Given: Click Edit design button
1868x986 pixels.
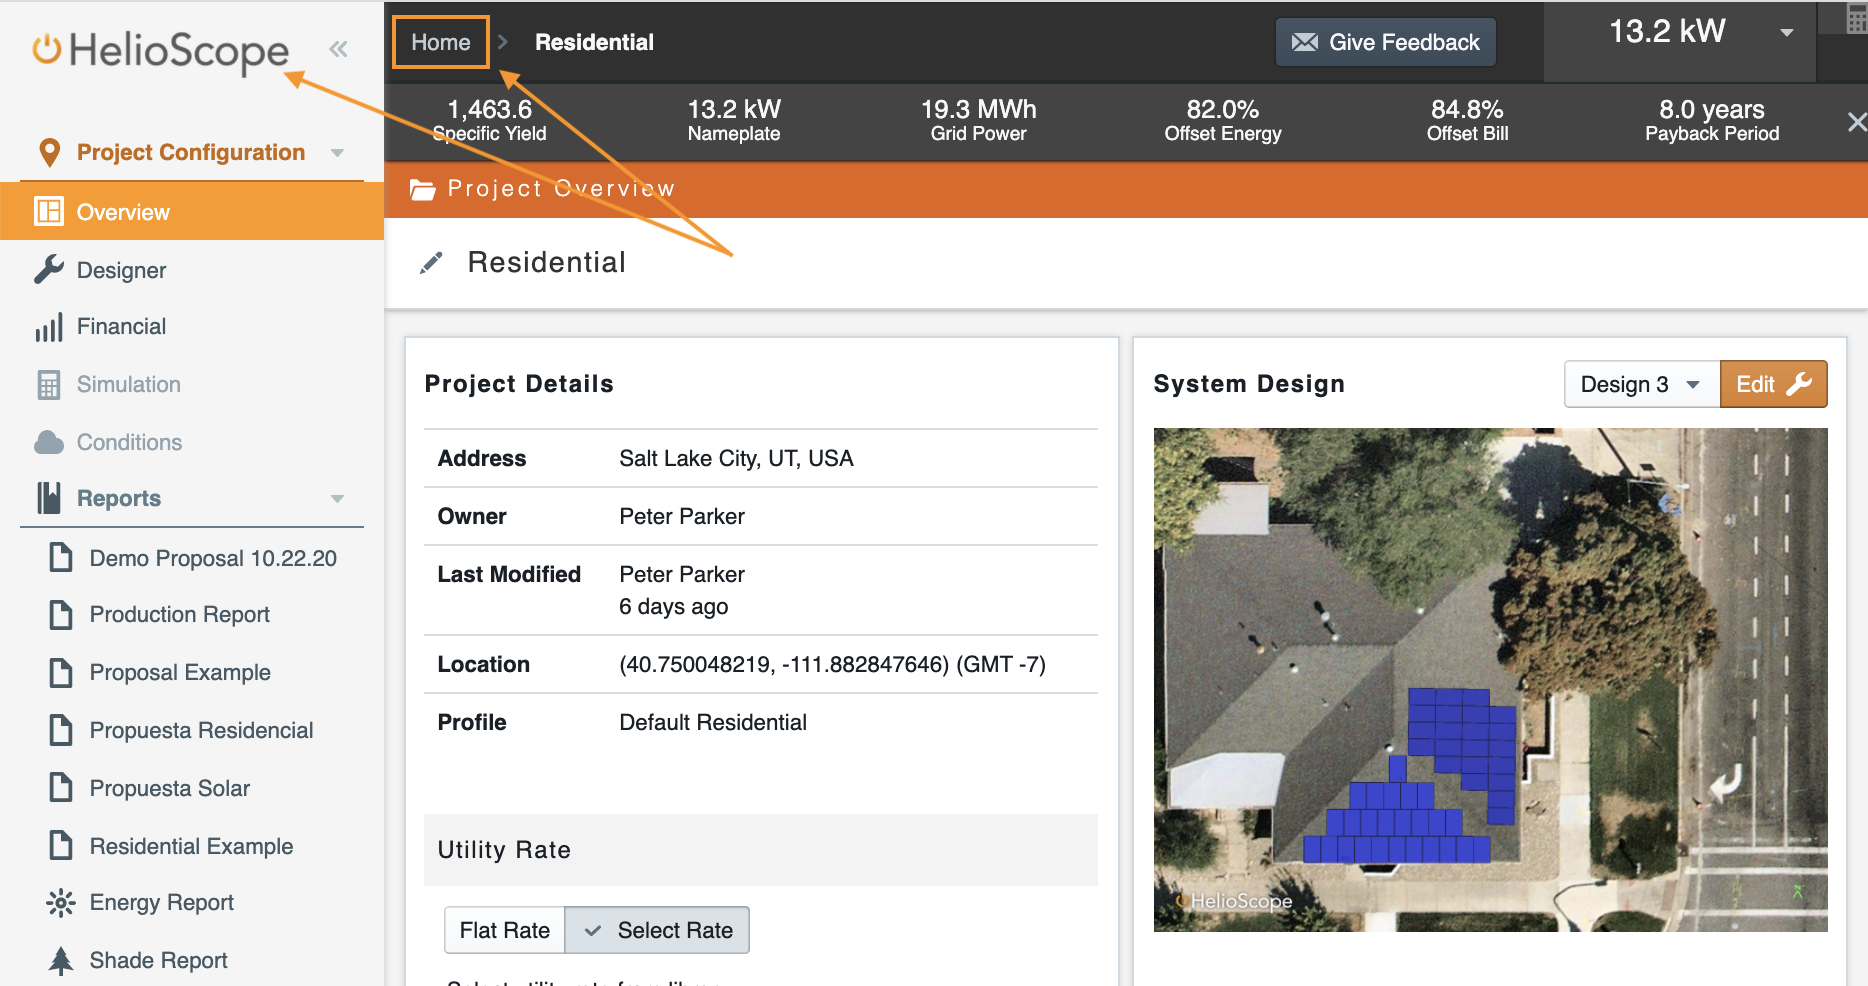Looking at the screenshot, I should pos(1773,384).
